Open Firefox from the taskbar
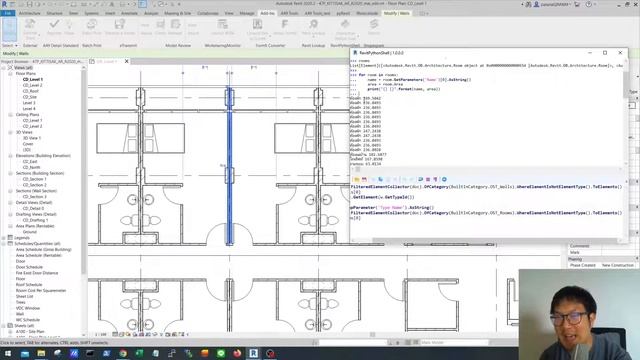 point(237,353)
